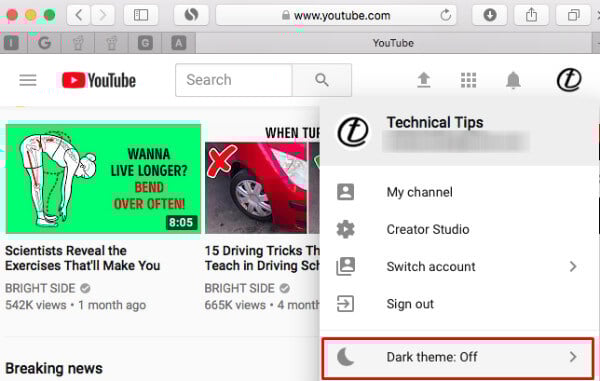600x381 pixels.
Task: Switch to the first pinned 'I' tab
Action: tap(11, 43)
